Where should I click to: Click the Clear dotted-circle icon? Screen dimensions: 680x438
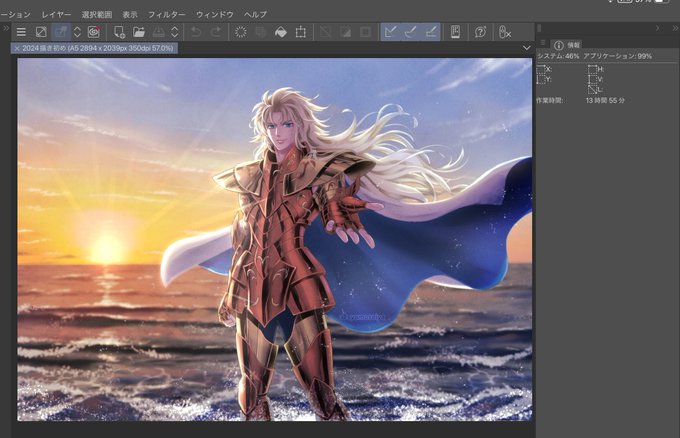tap(241, 32)
